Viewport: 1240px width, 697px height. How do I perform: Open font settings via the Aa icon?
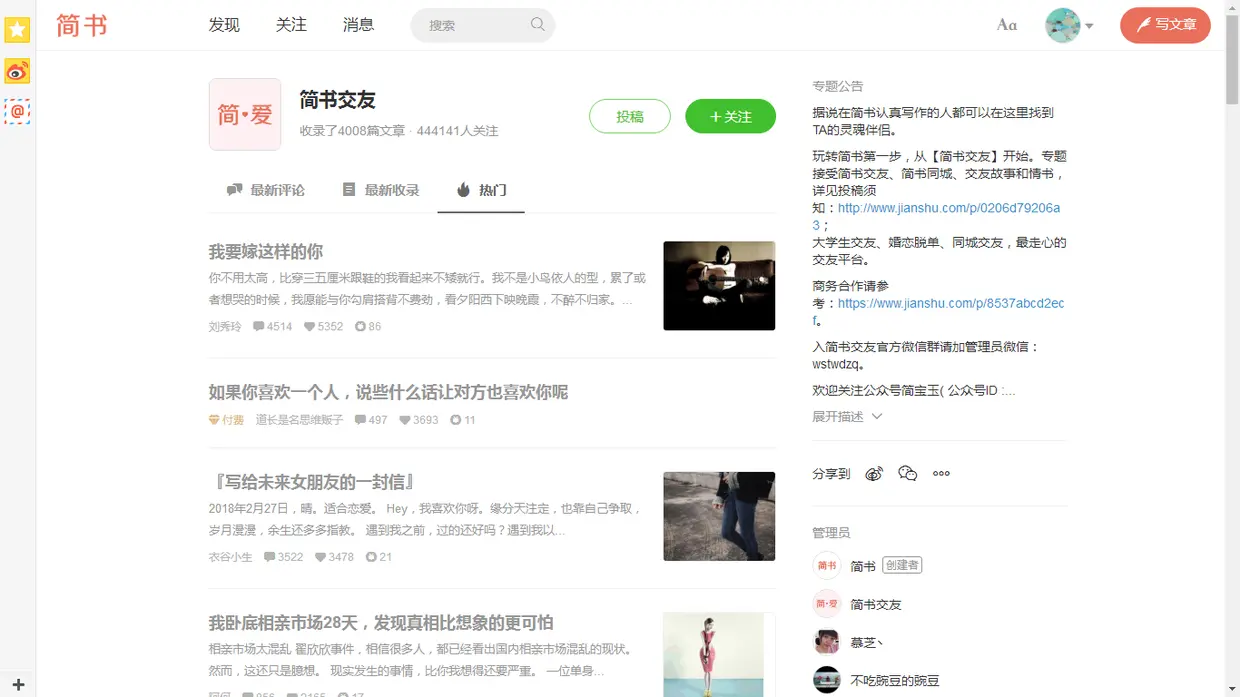pos(1006,24)
